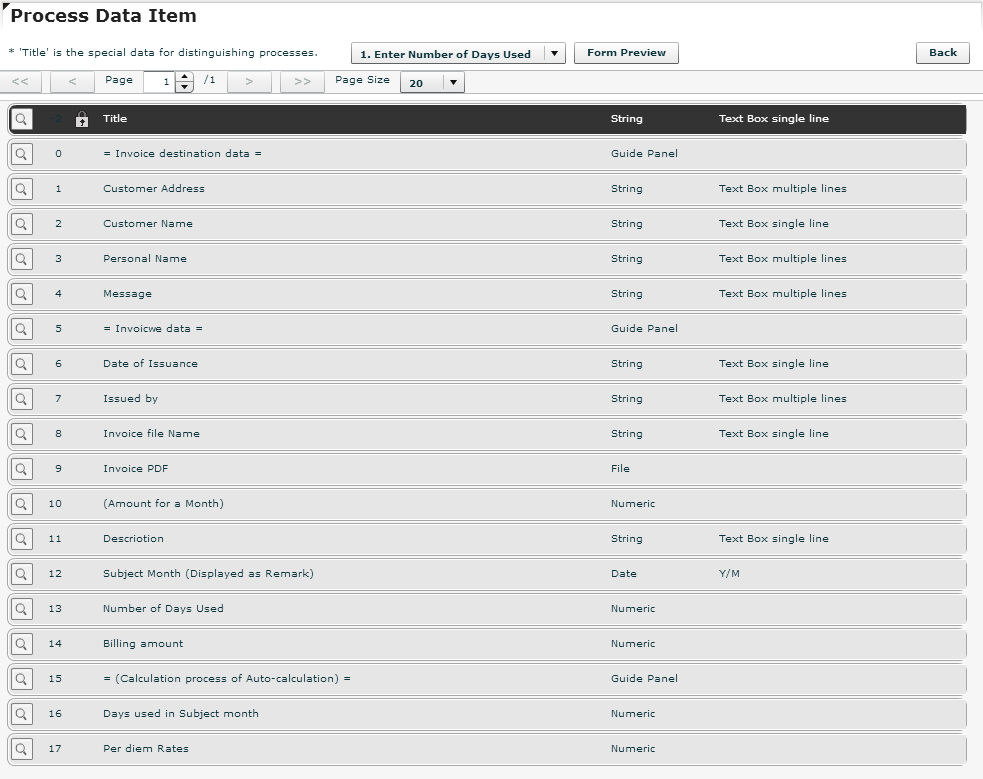Go to first page with << button
The image size is (983, 779).
pyautogui.click(x=20, y=81)
